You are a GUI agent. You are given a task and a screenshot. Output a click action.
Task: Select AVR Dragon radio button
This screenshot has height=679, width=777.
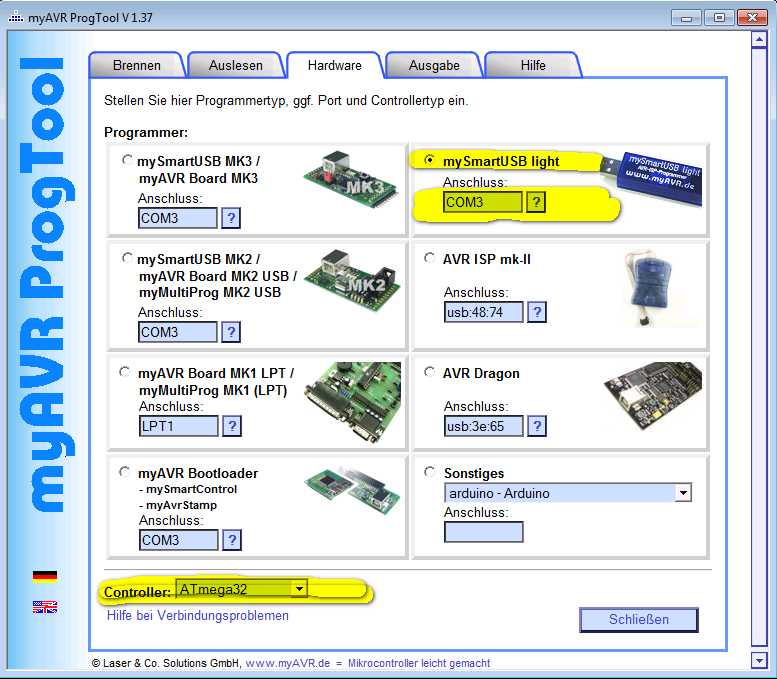(x=430, y=372)
